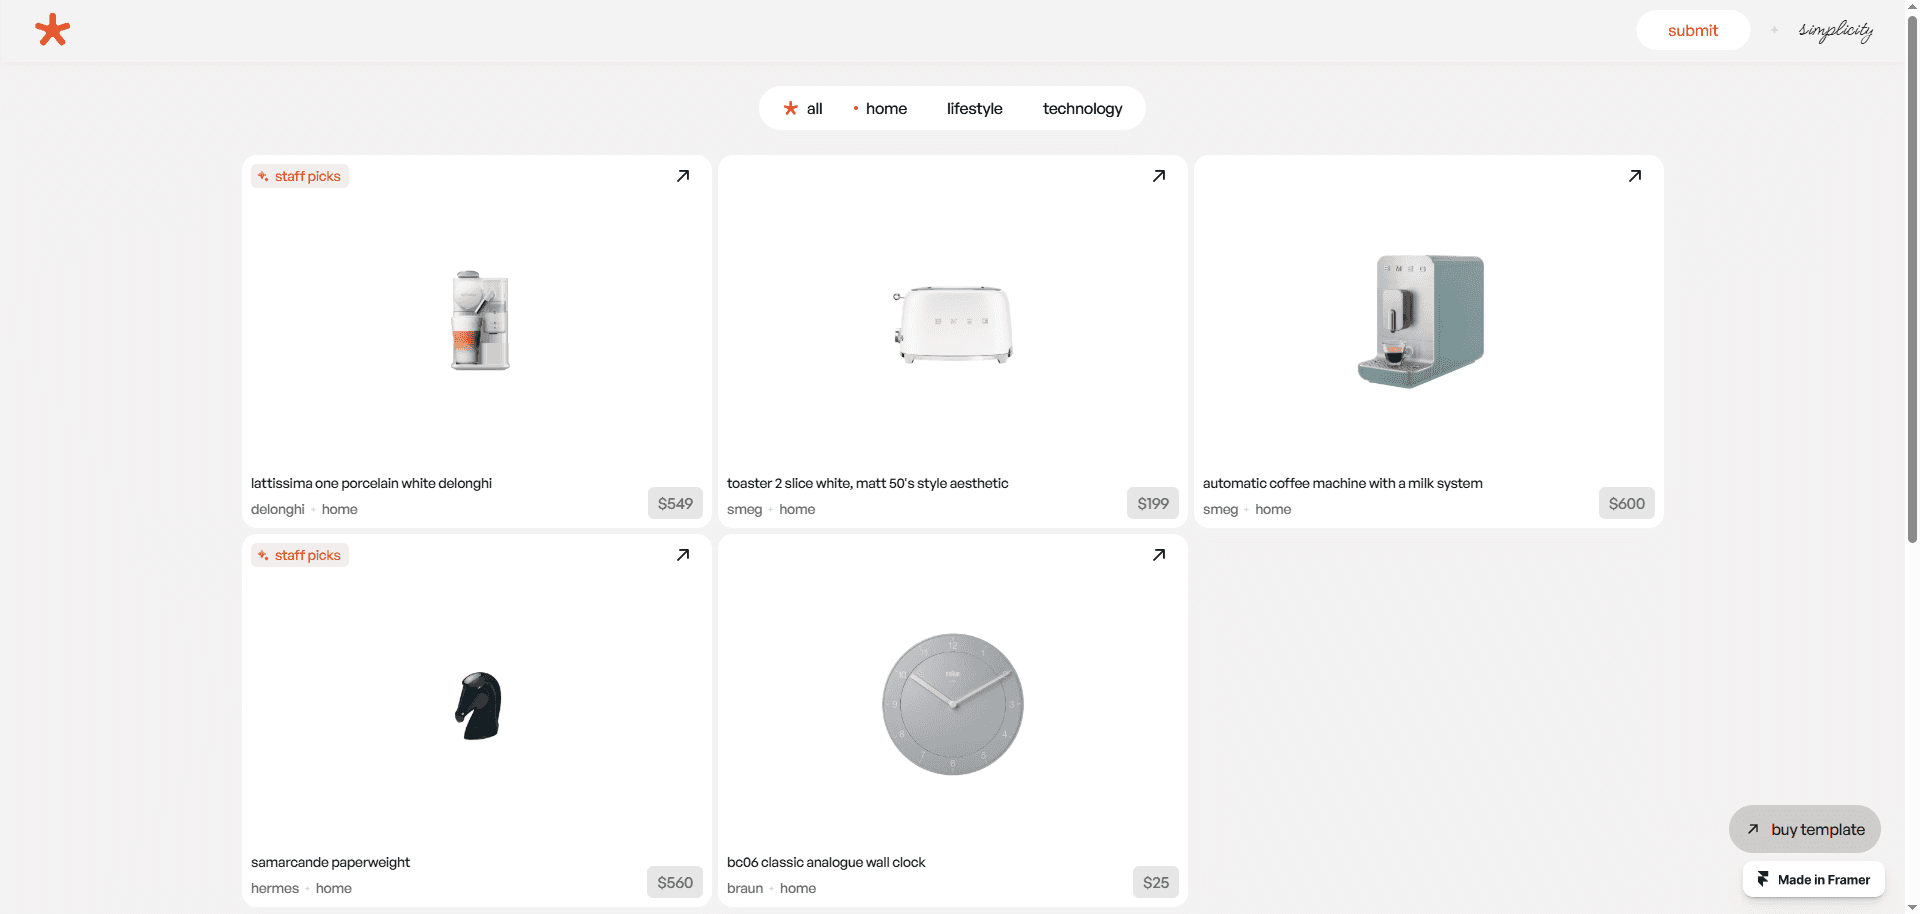Image resolution: width=1920 pixels, height=914 pixels.
Task: Click home category label on delonghi card
Action: pyautogui.click(x=340, y=509)
